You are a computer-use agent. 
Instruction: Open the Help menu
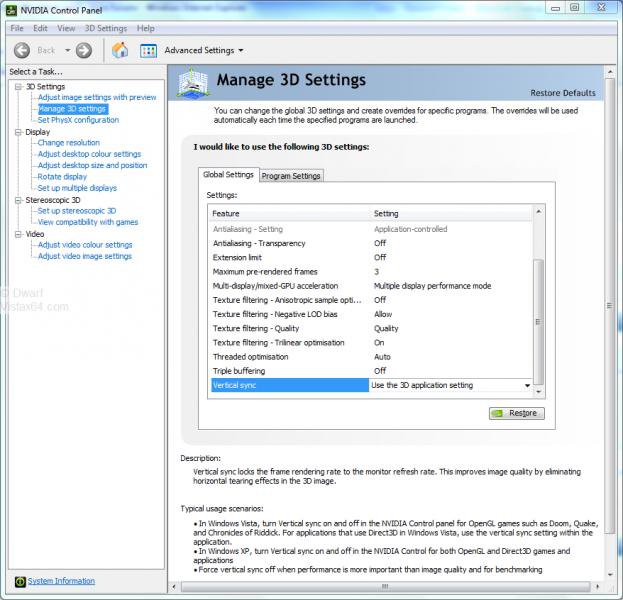146,28
